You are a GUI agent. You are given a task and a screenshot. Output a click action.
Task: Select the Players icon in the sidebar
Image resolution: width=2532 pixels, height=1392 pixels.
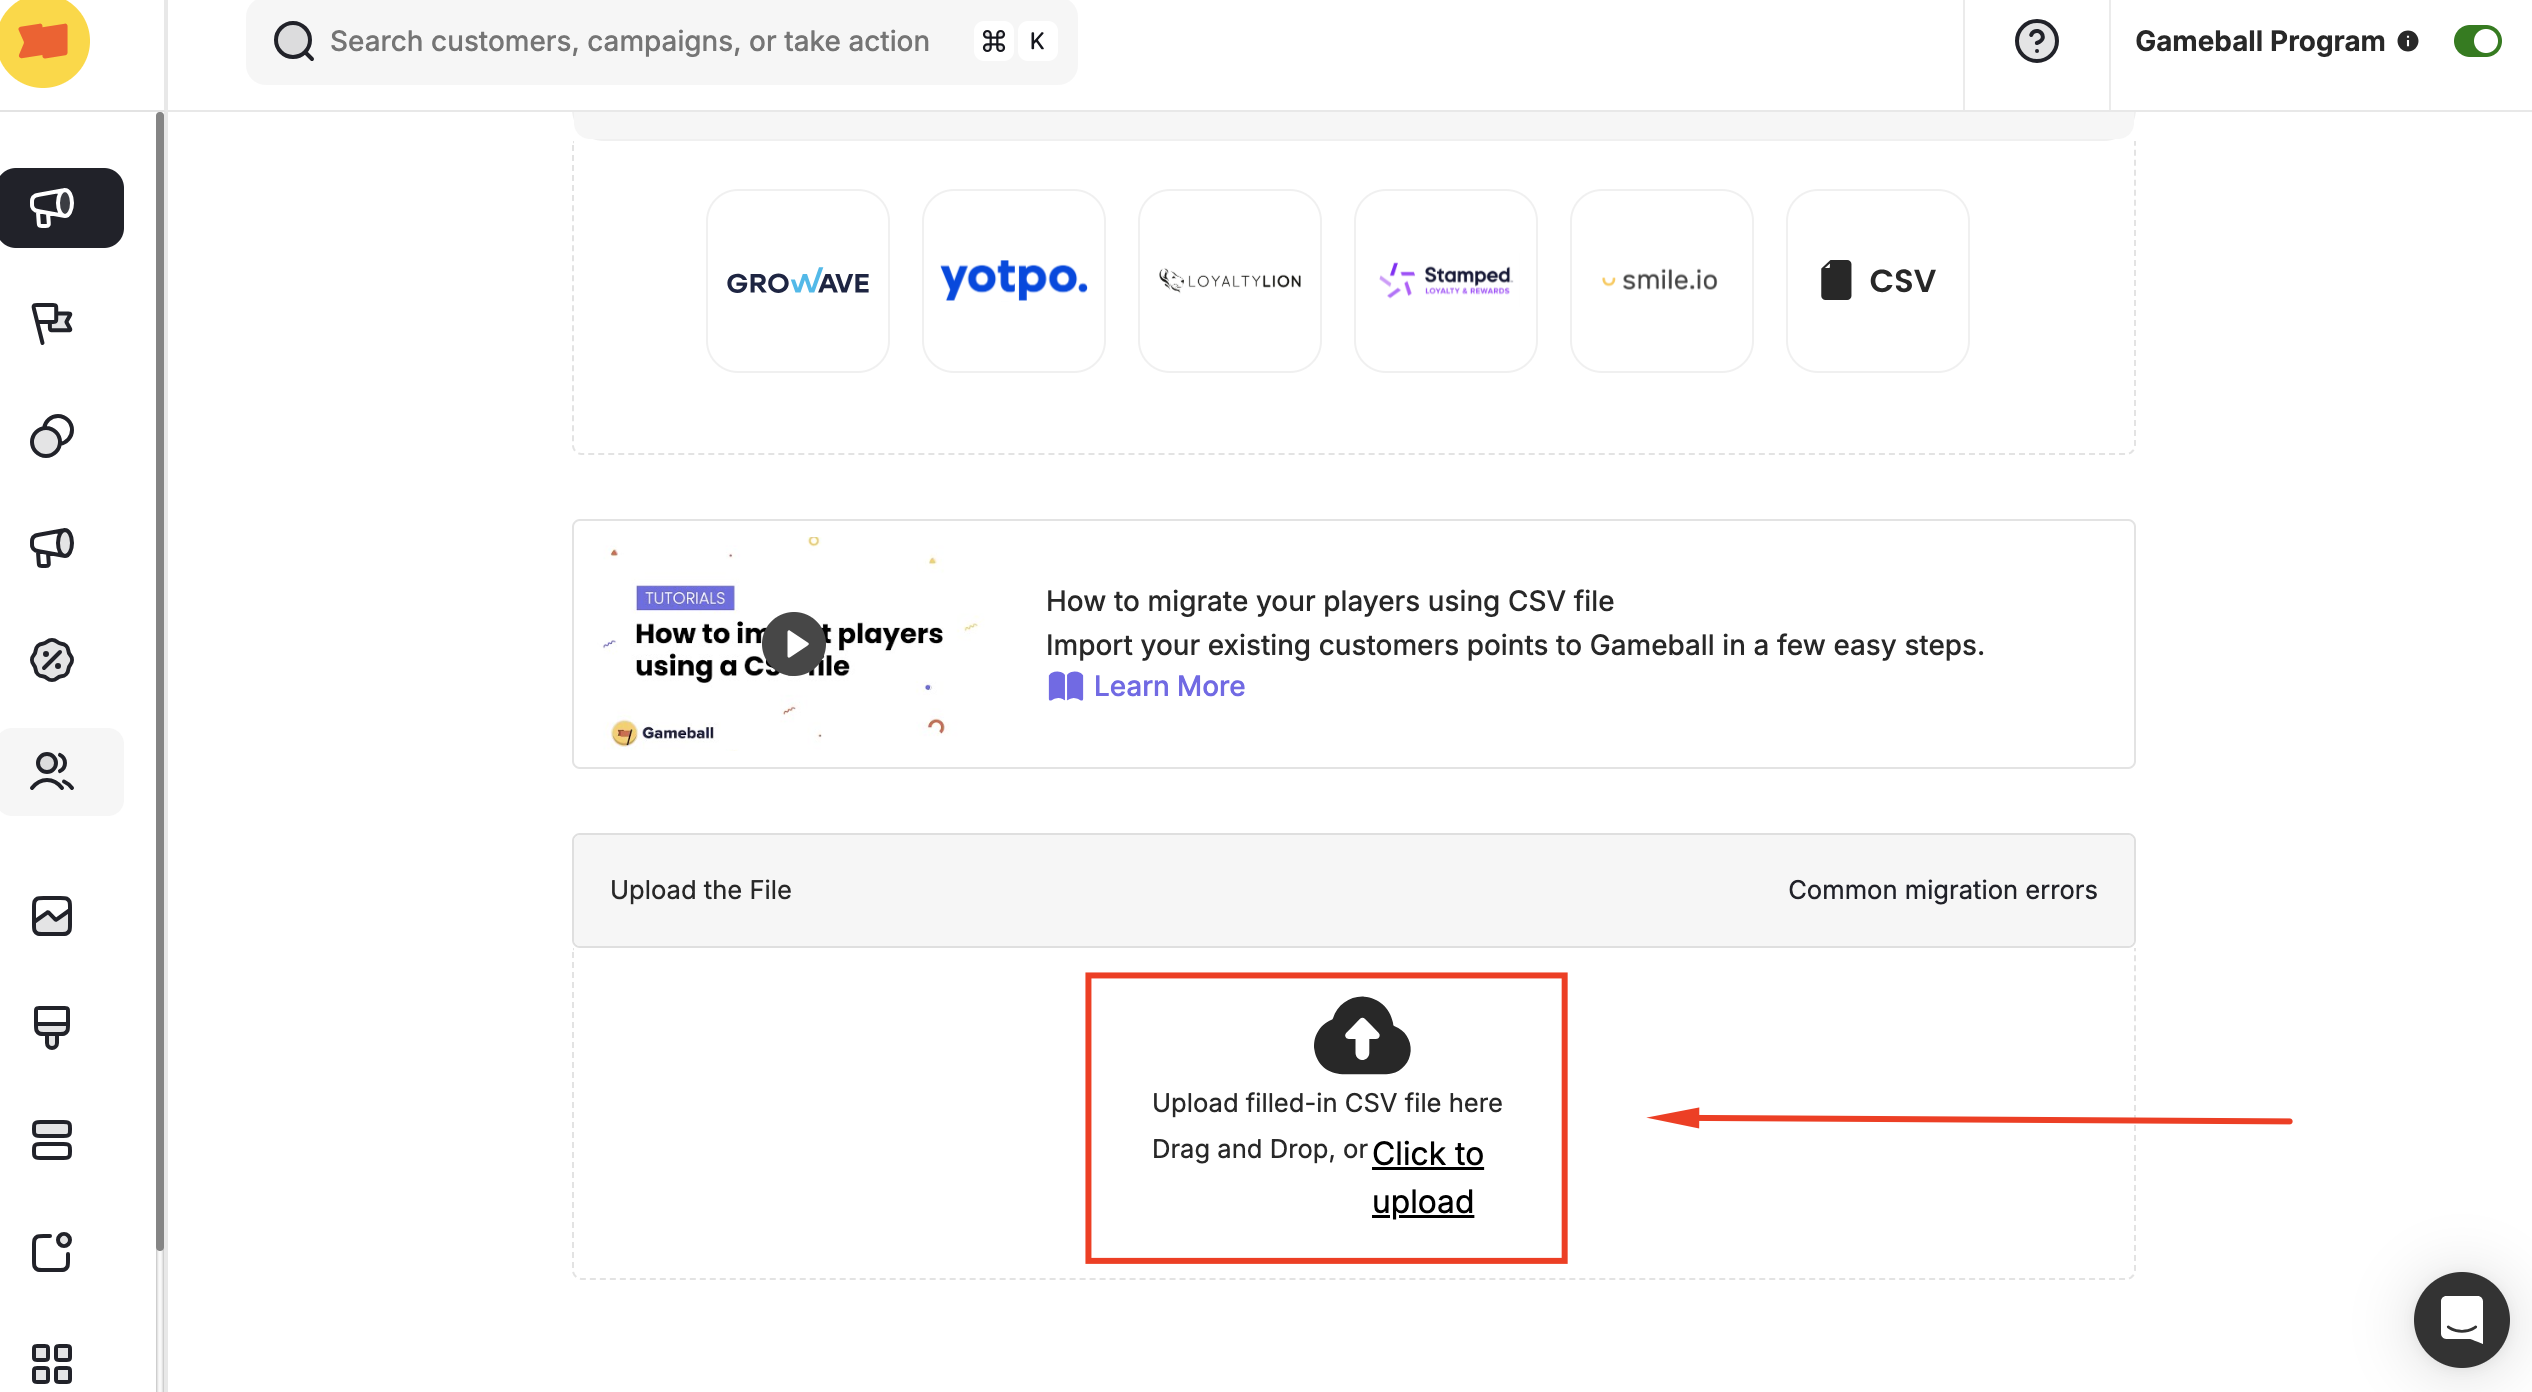pyautogui.click(x=52, y=771)
